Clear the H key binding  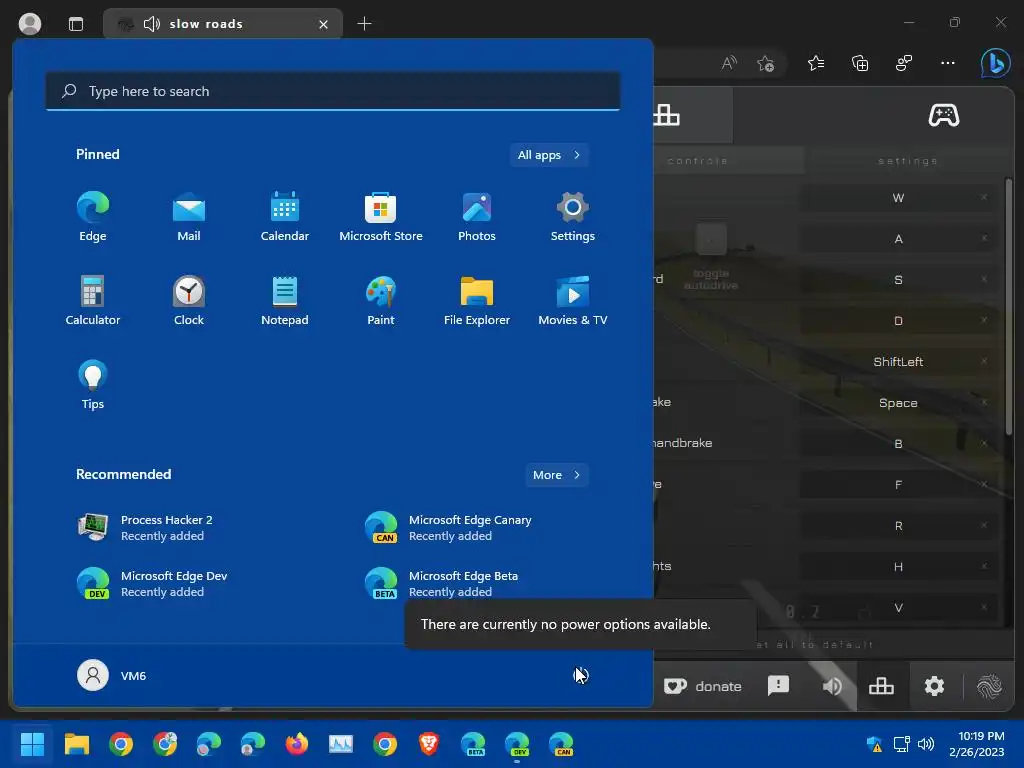[984, 566]
